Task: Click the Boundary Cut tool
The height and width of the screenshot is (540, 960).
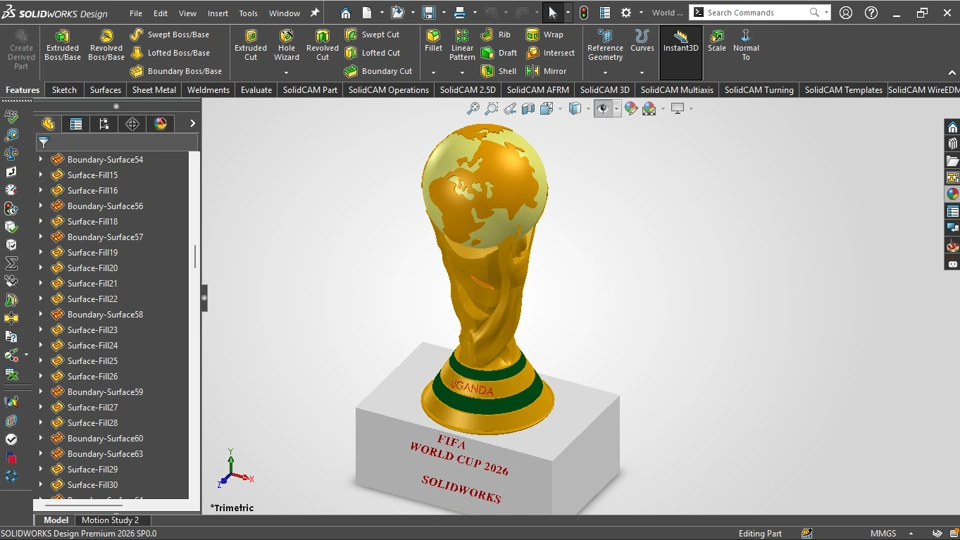Action: [x=378, y=71]
